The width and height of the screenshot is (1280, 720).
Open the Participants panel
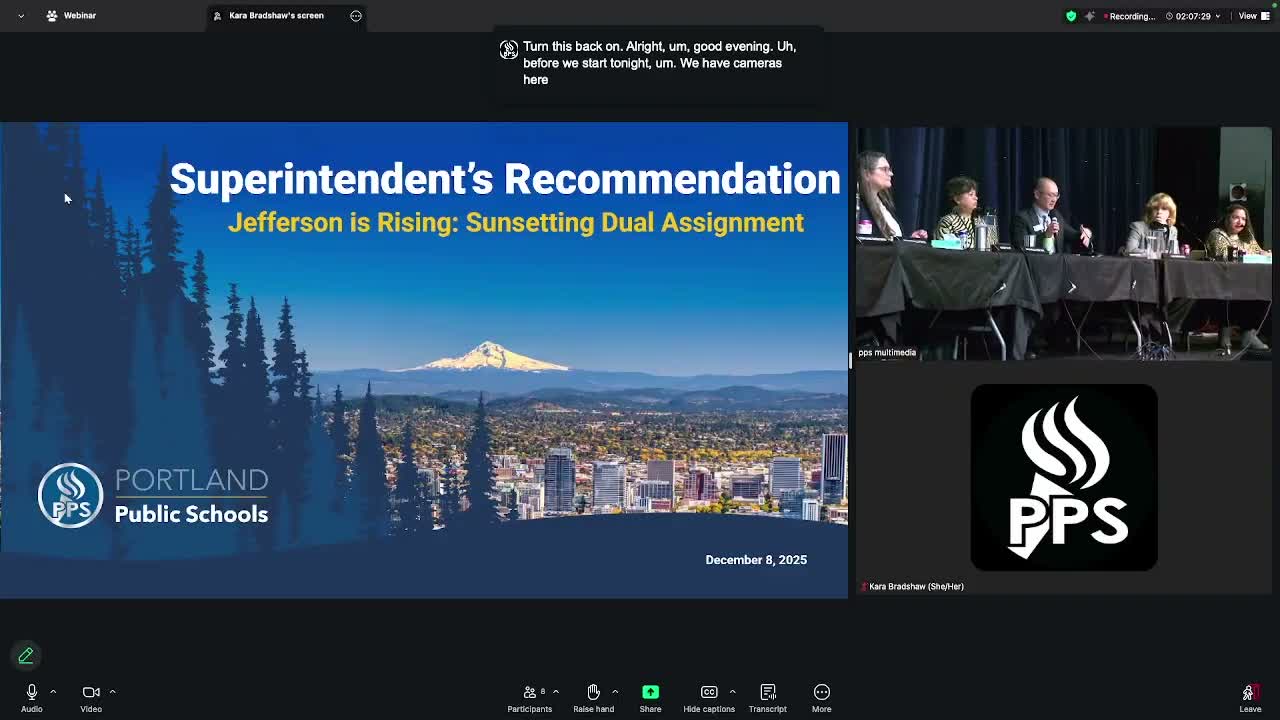click(x=530, y=692)
